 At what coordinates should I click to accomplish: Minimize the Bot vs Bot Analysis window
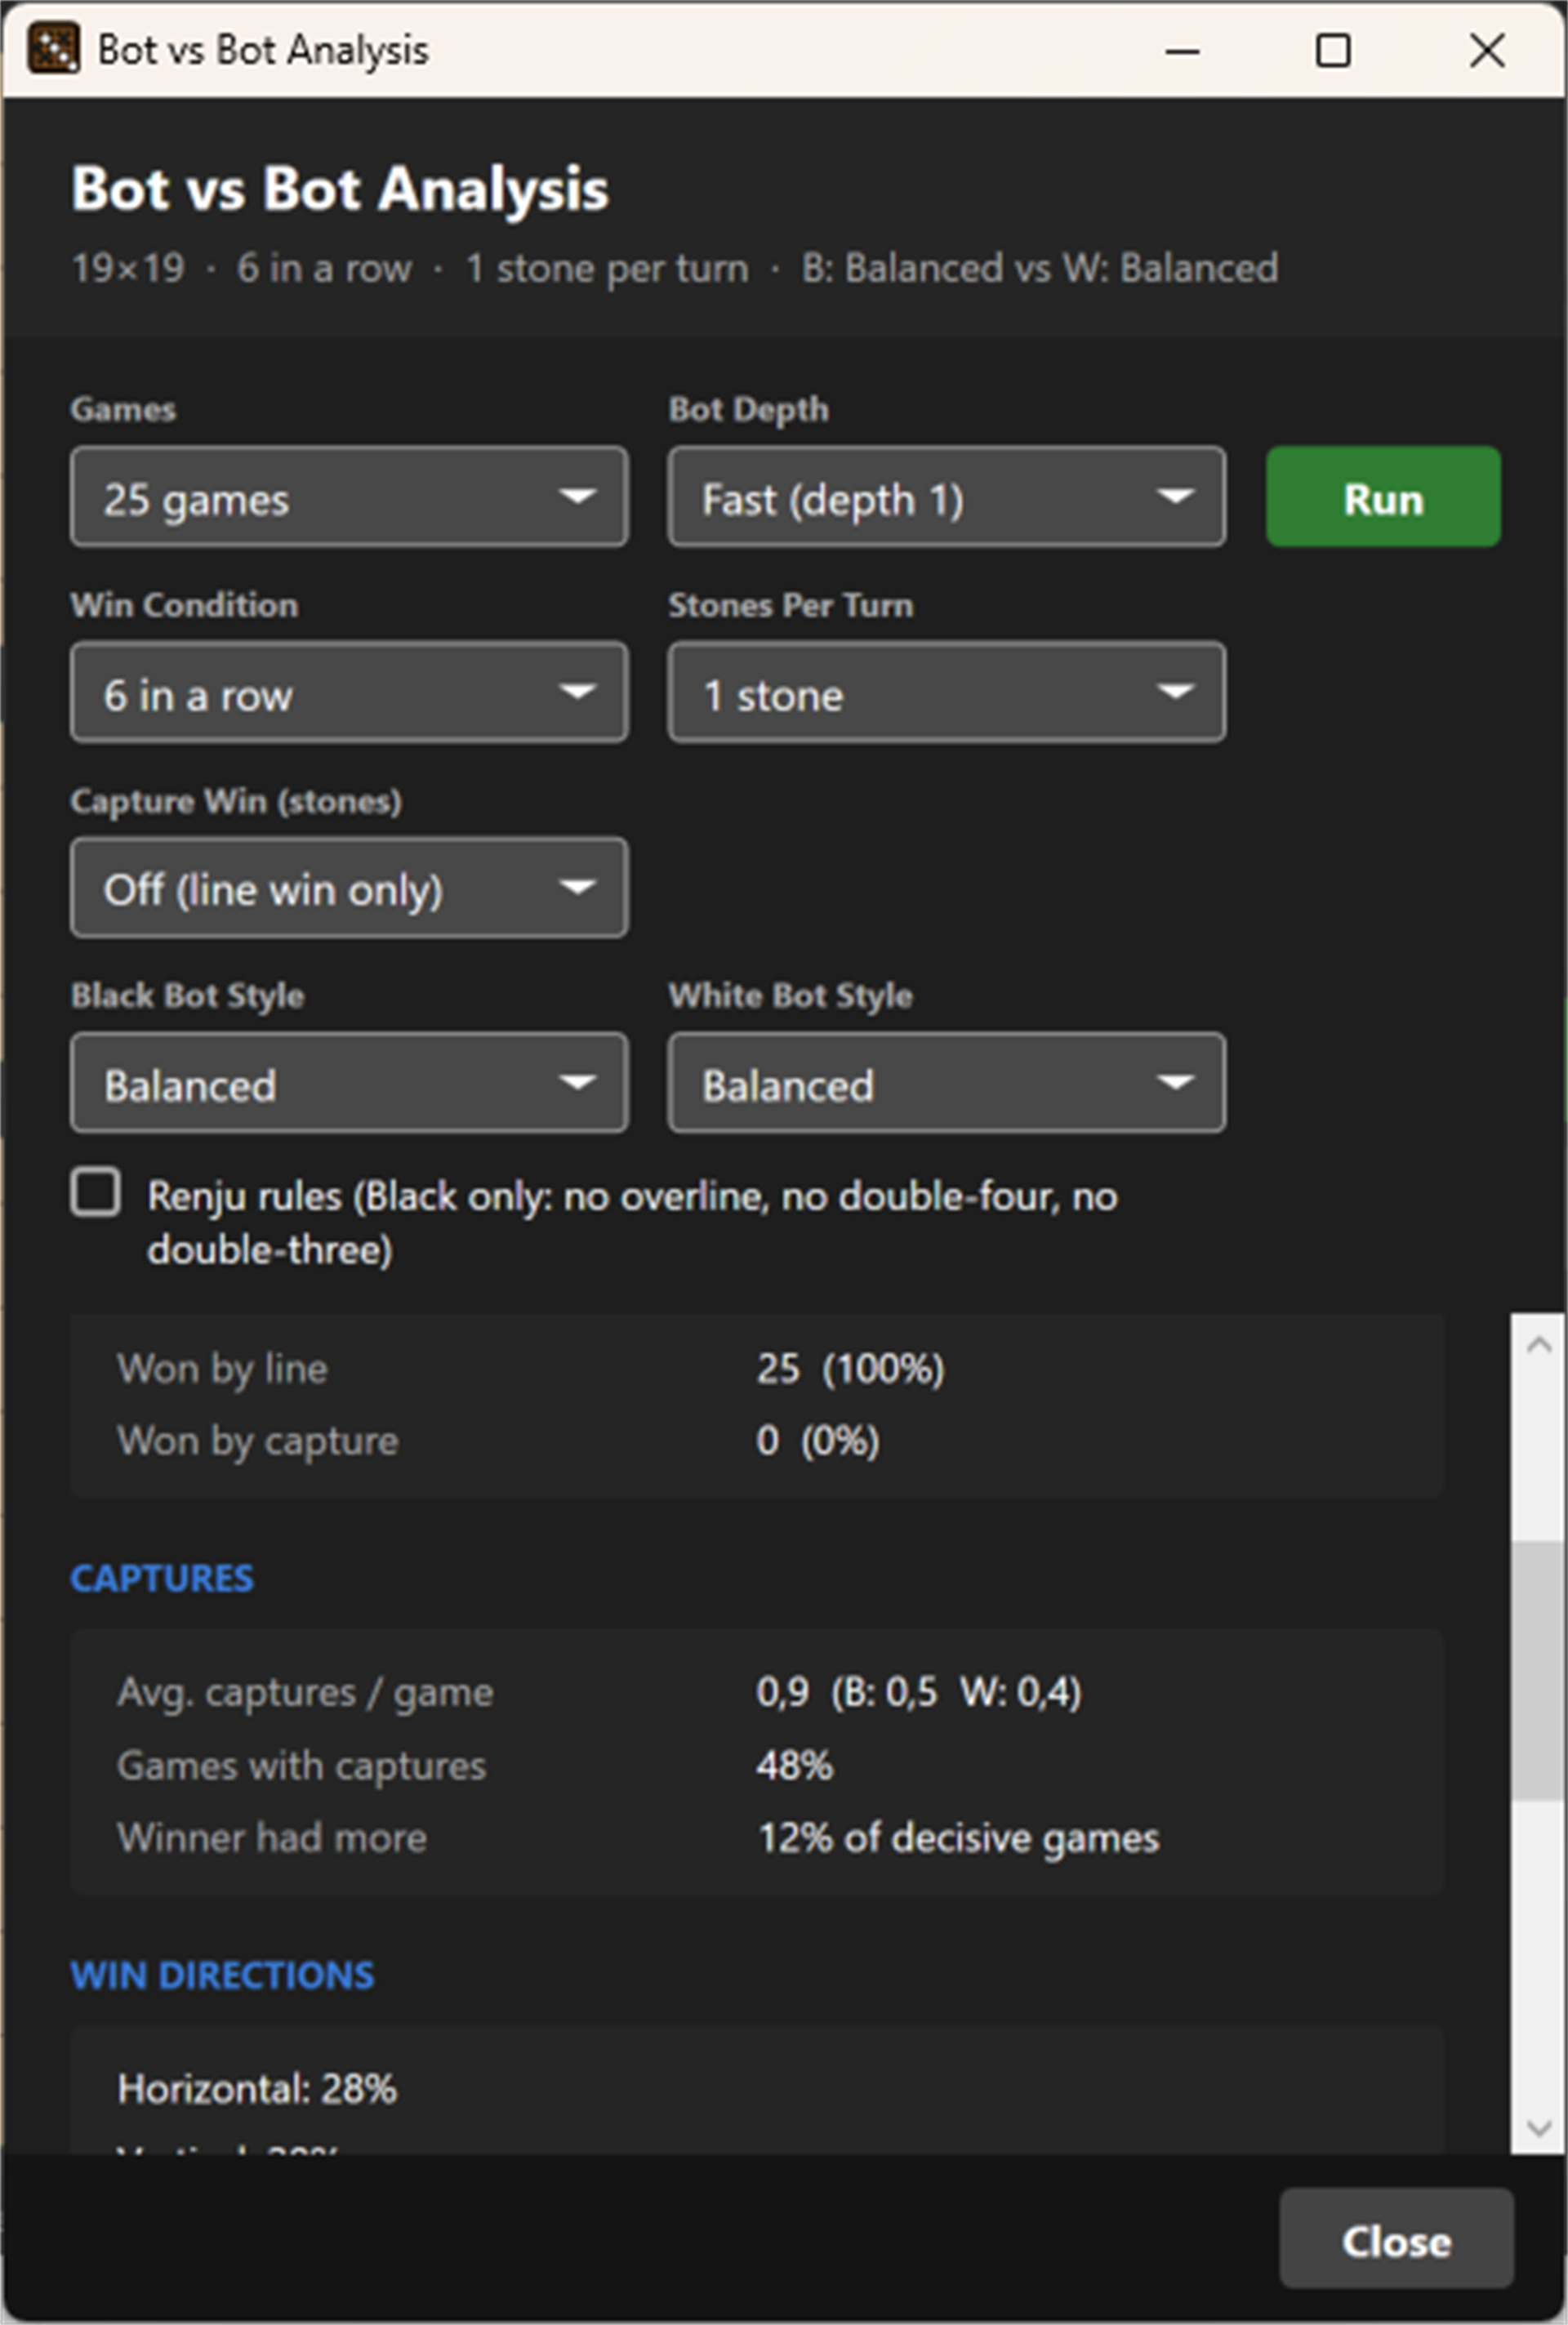click(x=1182, y=50)
